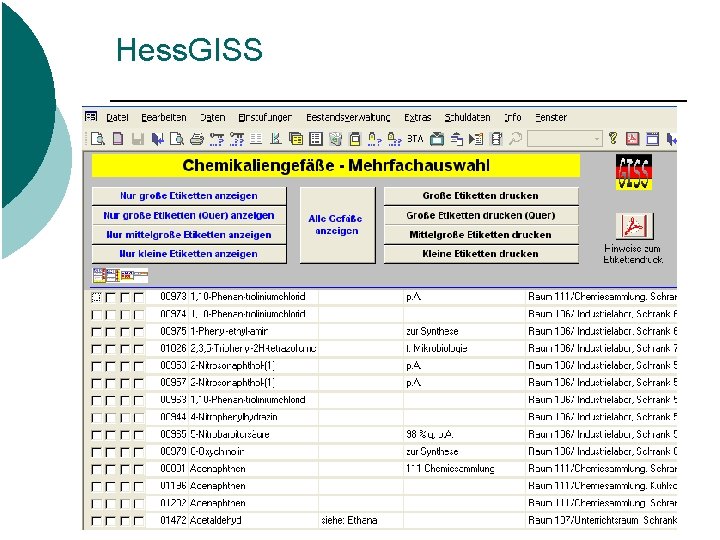The image size is (720, 540).
Task: Select the Acetaldehyd name cell
Action: pyautogui.click(x=253, y=521)
